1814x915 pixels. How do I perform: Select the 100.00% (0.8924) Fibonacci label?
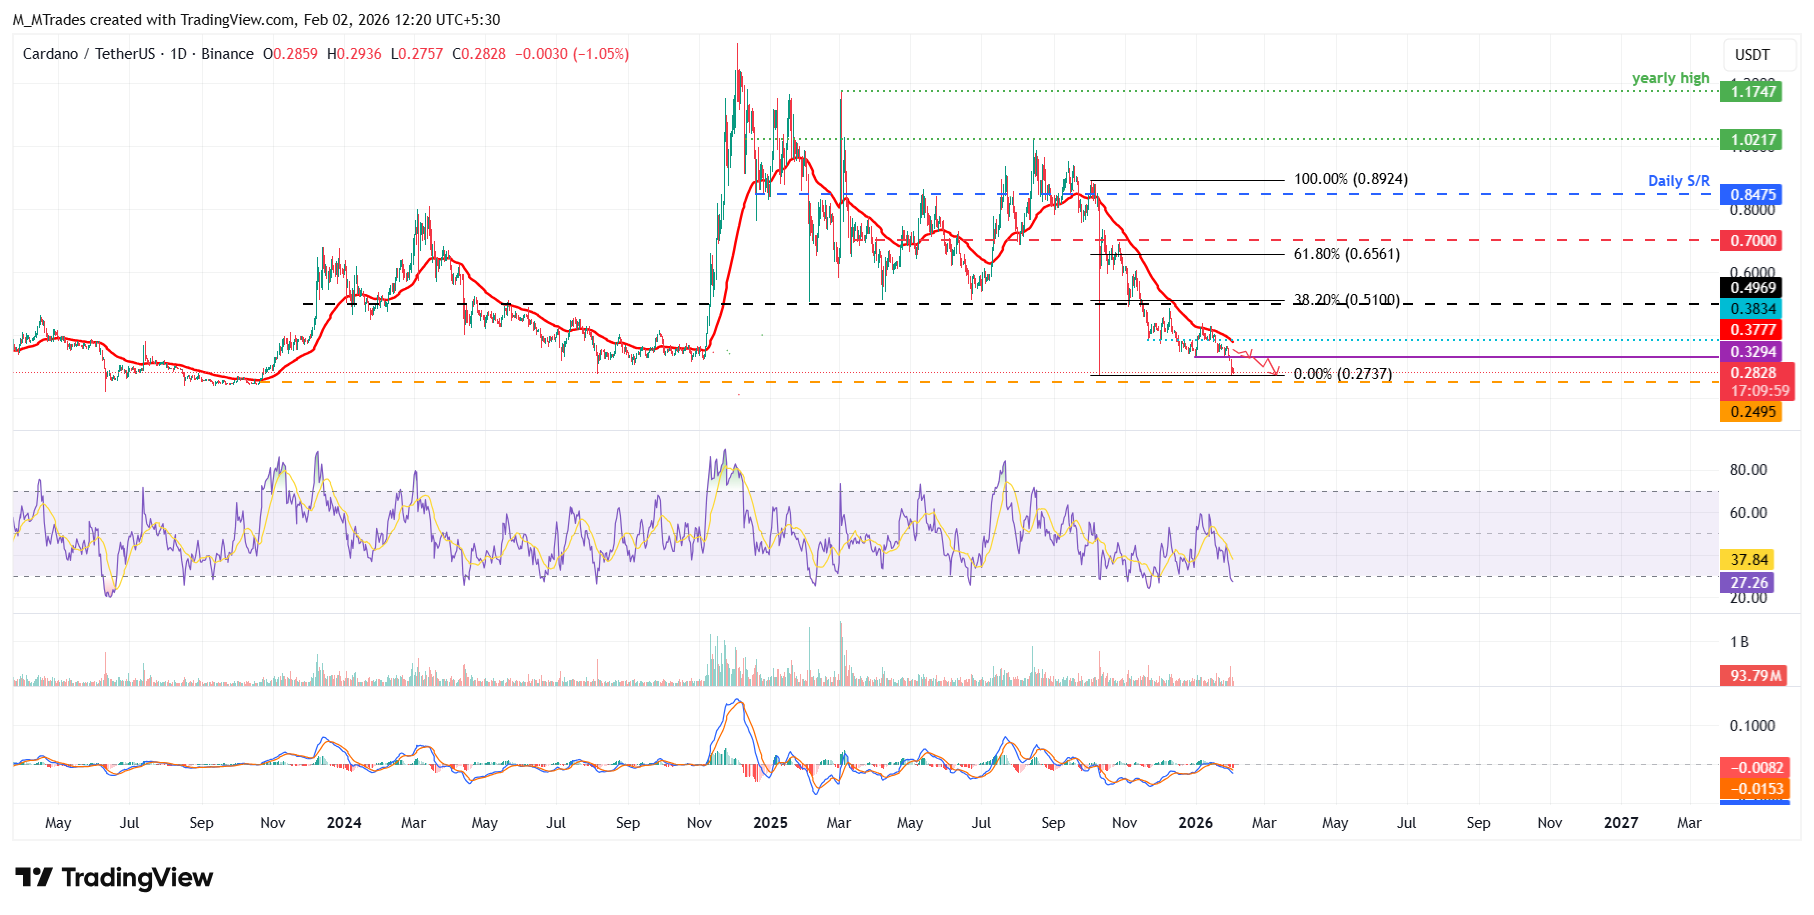pyautogui.click(x=1351, y=180)
